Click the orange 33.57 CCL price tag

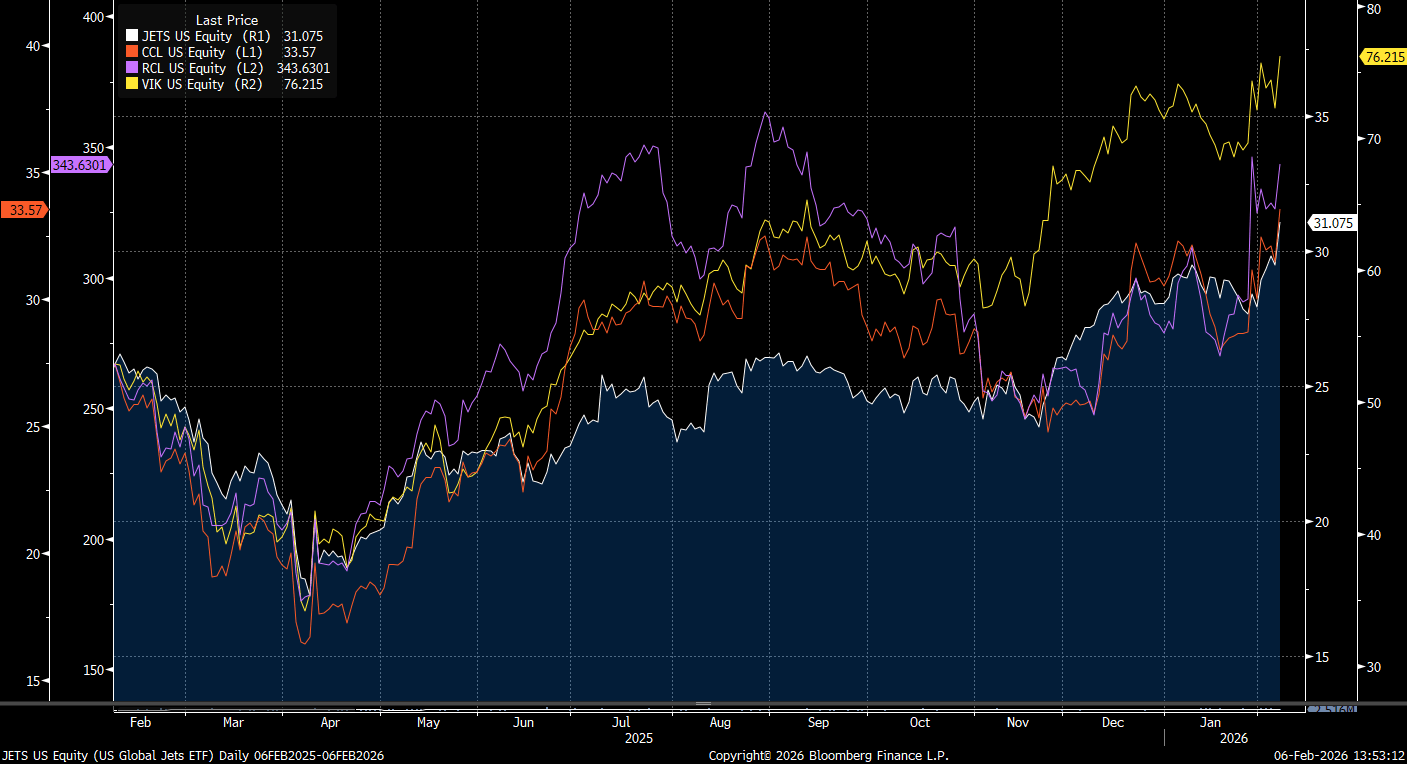(x=24, y=210)
